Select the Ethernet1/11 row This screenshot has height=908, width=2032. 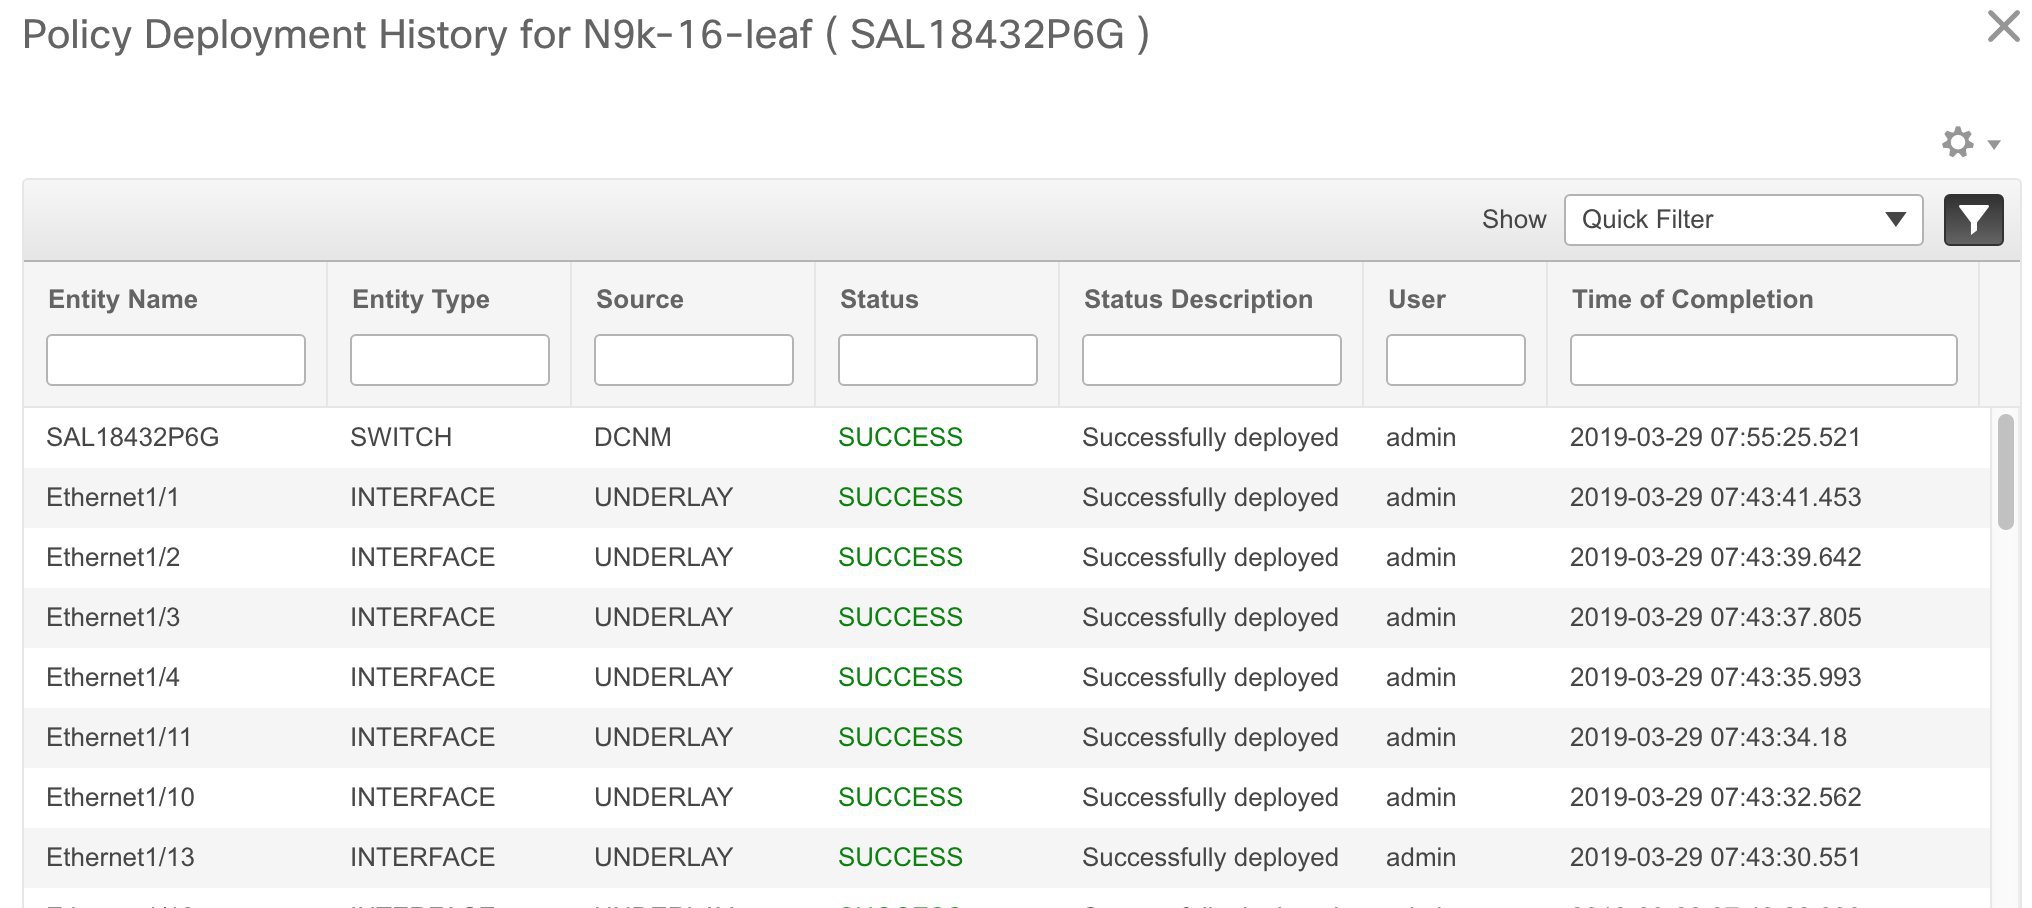click(1006, 737)
